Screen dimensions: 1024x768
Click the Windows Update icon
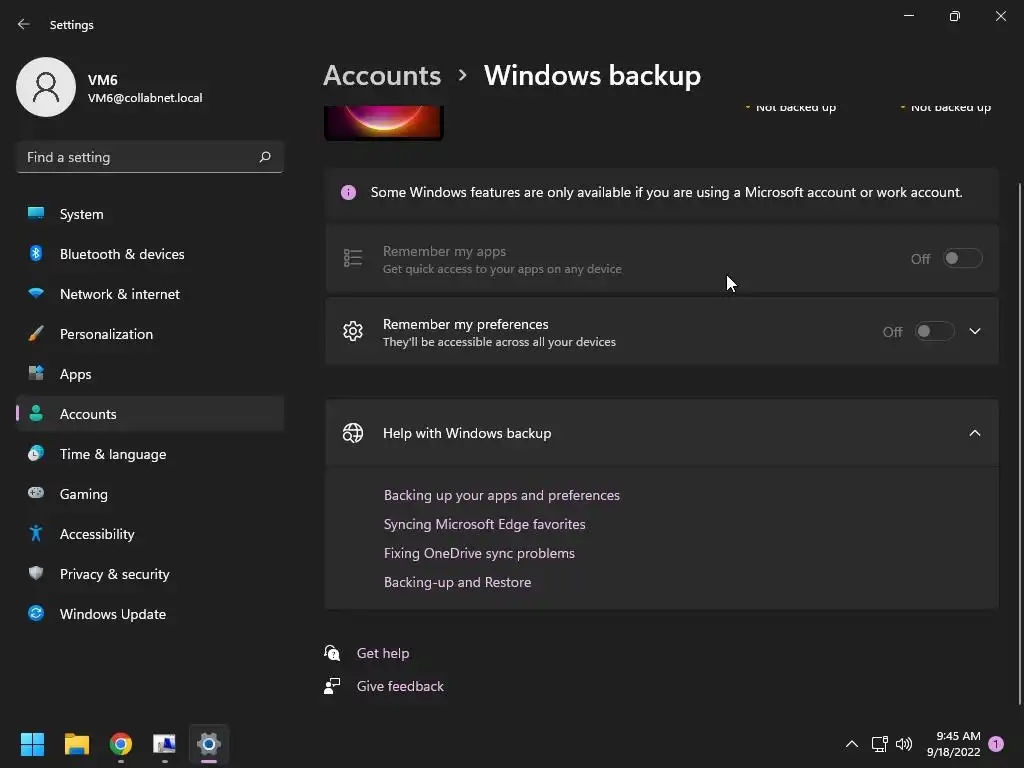click(36, 614)
